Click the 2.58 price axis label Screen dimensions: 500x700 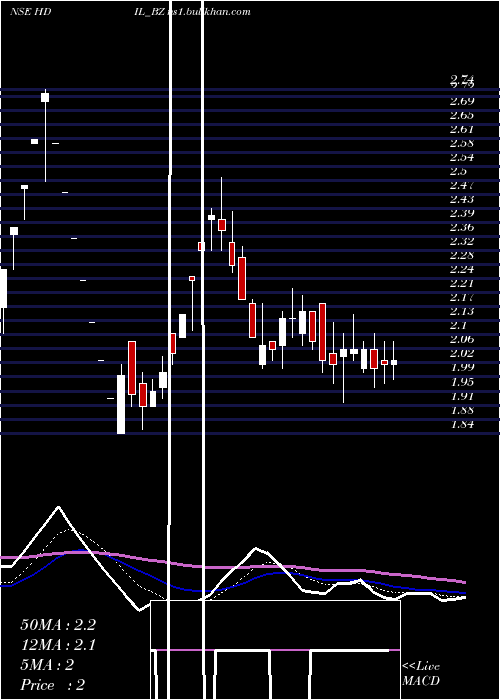click(462, 143)
